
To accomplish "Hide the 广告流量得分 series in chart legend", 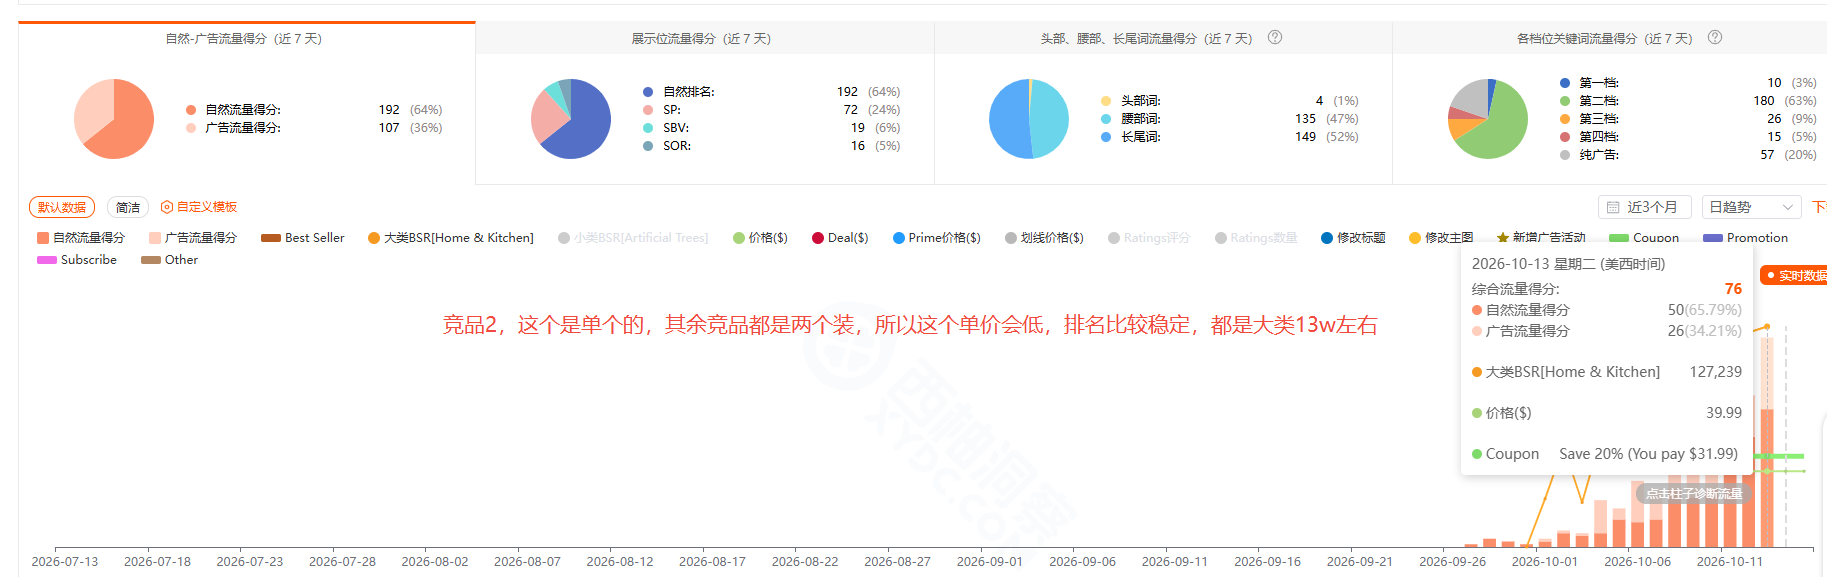I will pos(193,238).
